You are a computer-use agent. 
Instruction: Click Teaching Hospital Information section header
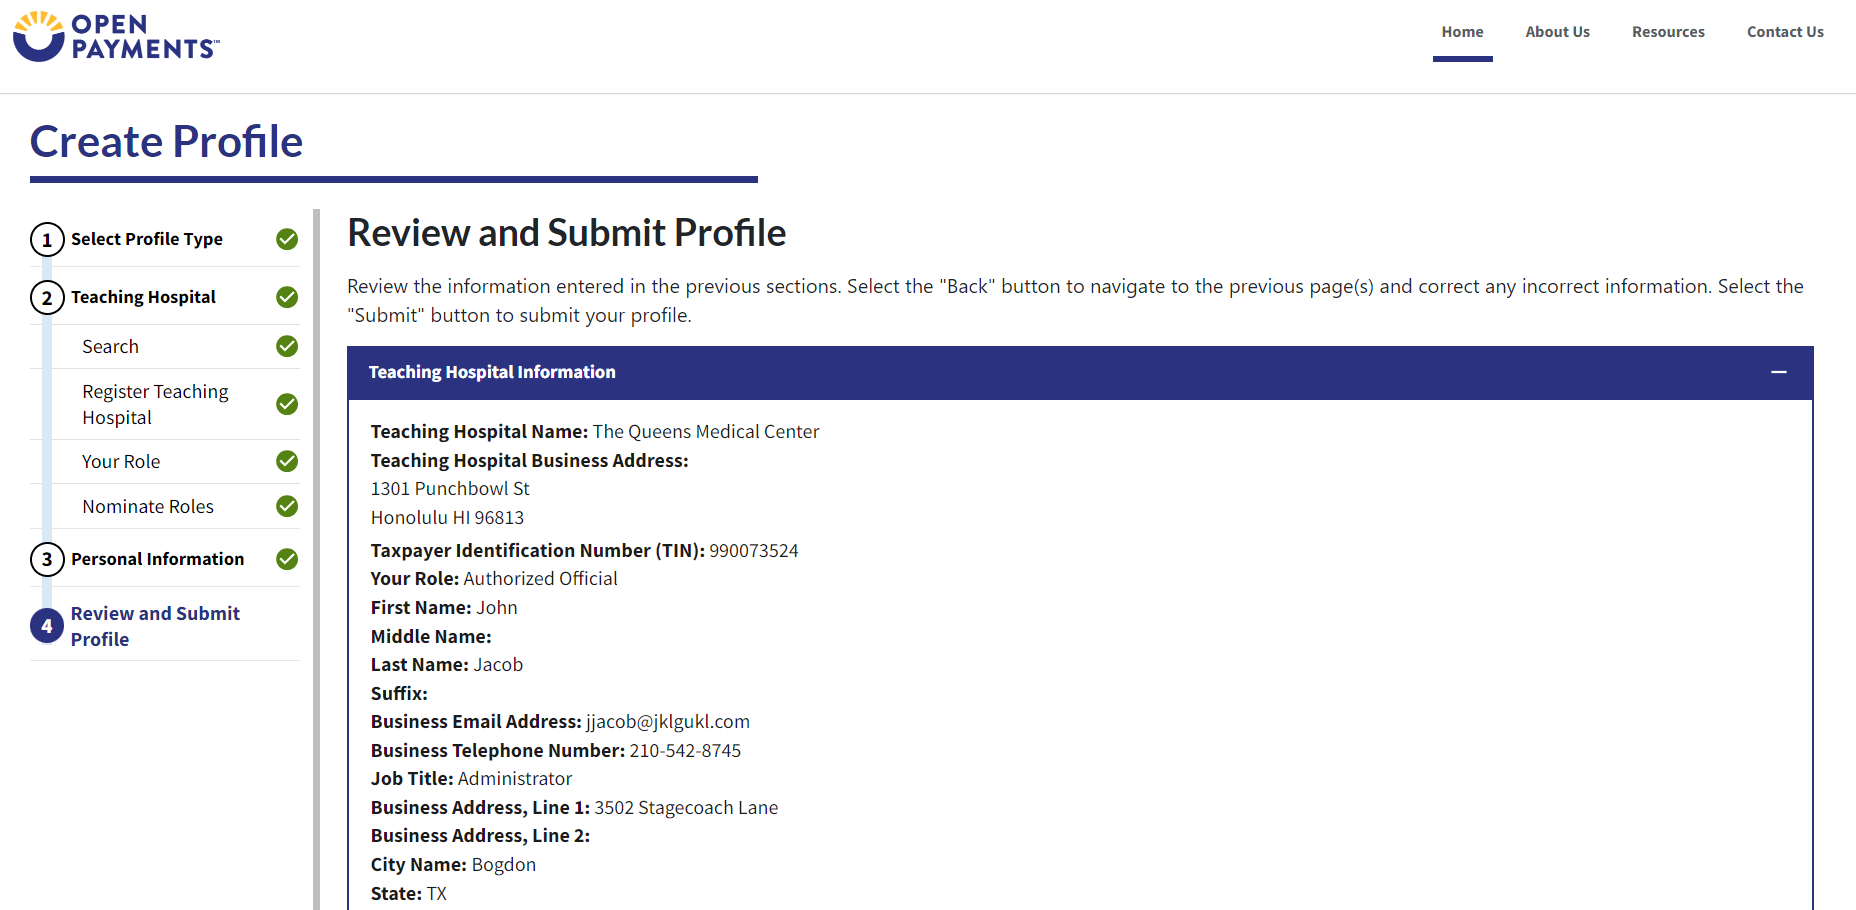pos(492,372)
